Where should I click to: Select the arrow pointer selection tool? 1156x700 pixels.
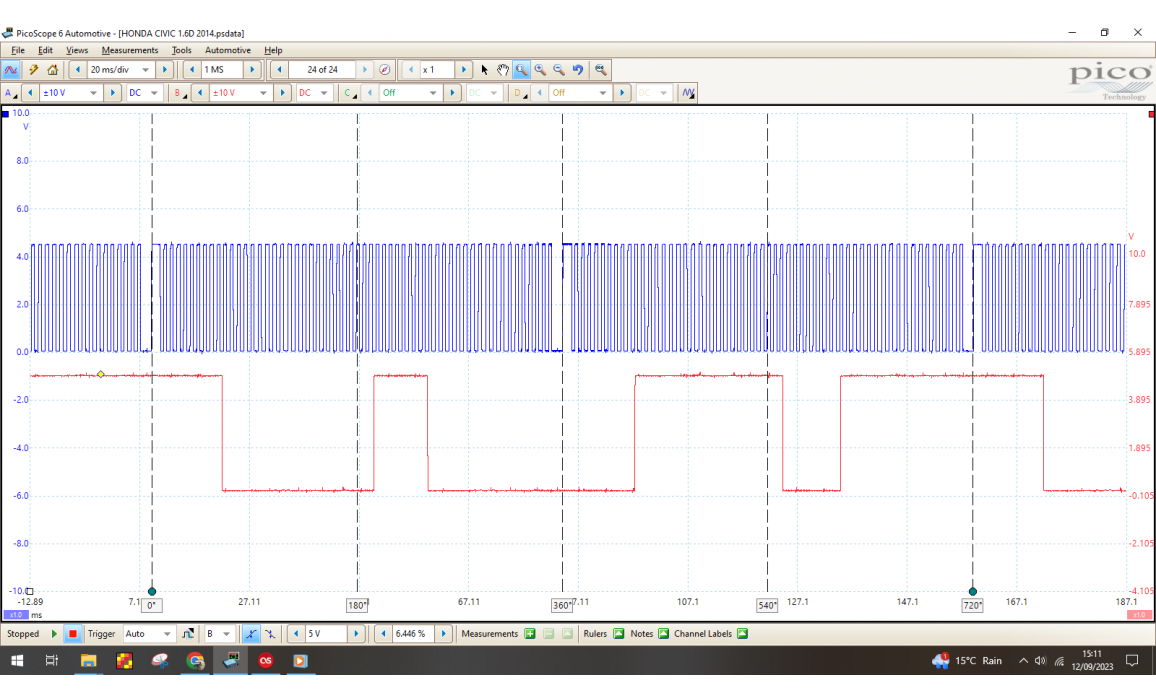point(485,70)
